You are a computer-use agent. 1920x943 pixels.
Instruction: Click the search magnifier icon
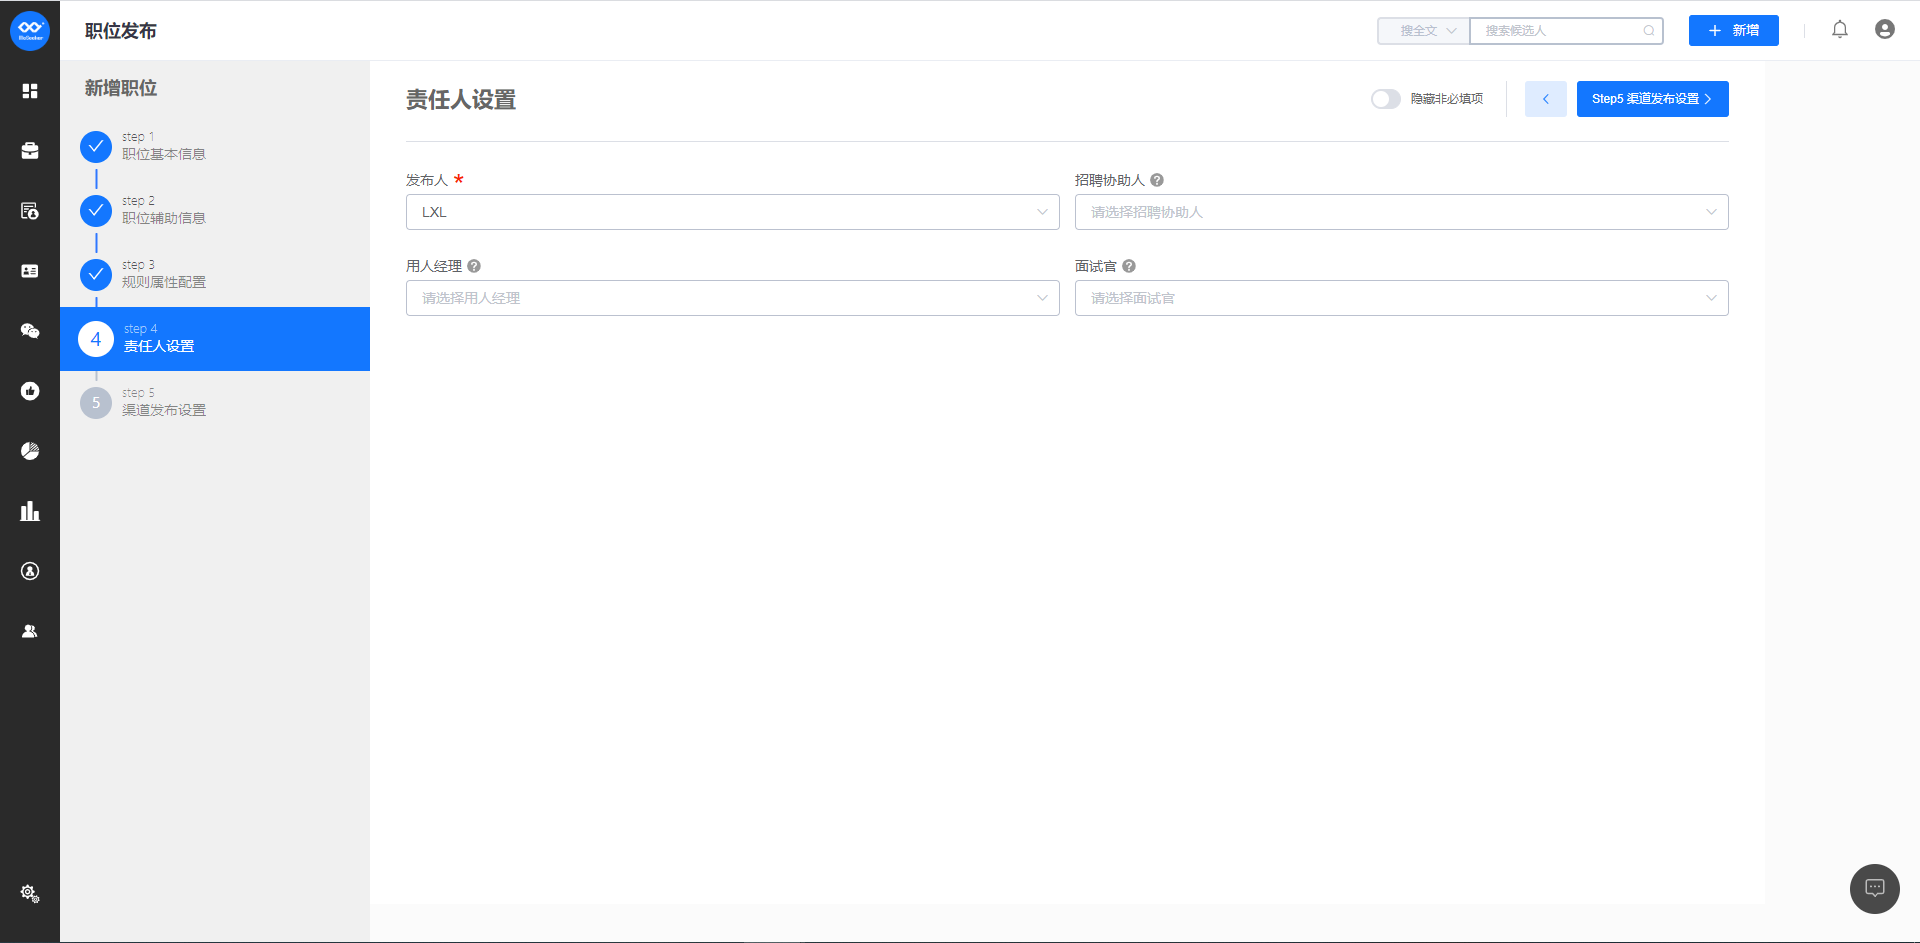(x=1649, y=31)
